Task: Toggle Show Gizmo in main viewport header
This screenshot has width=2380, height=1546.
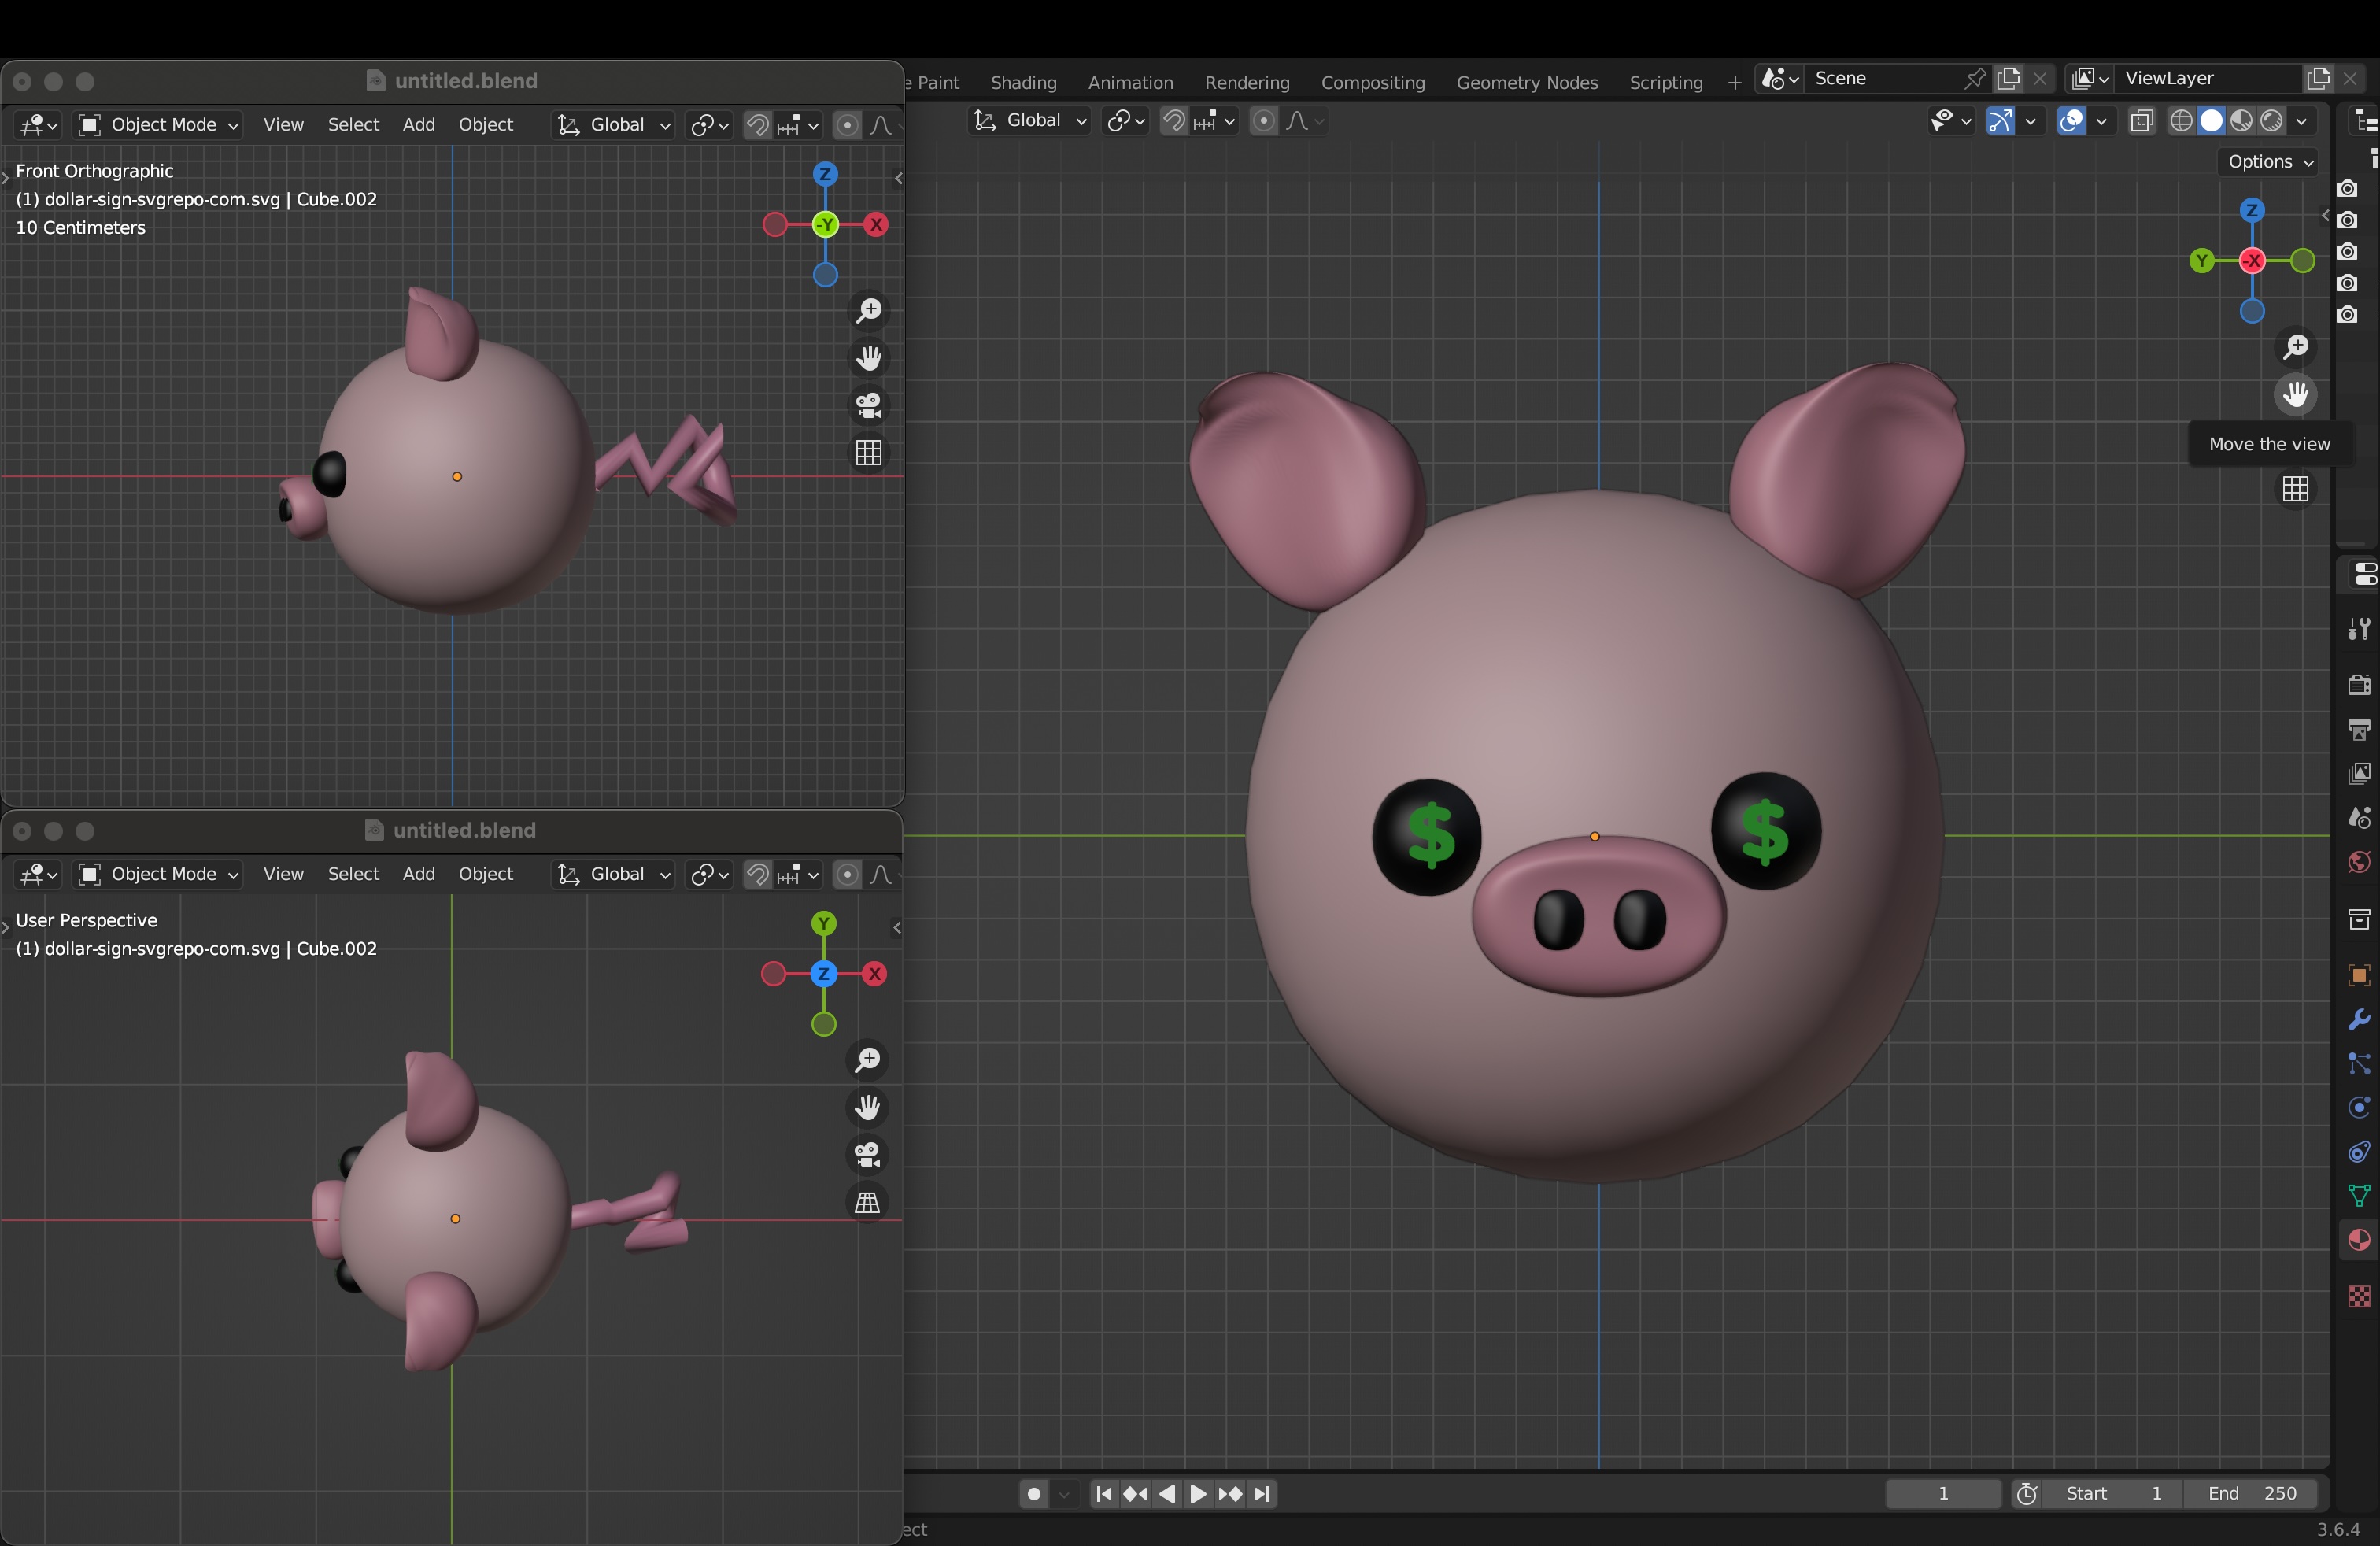Action: 1999,121
